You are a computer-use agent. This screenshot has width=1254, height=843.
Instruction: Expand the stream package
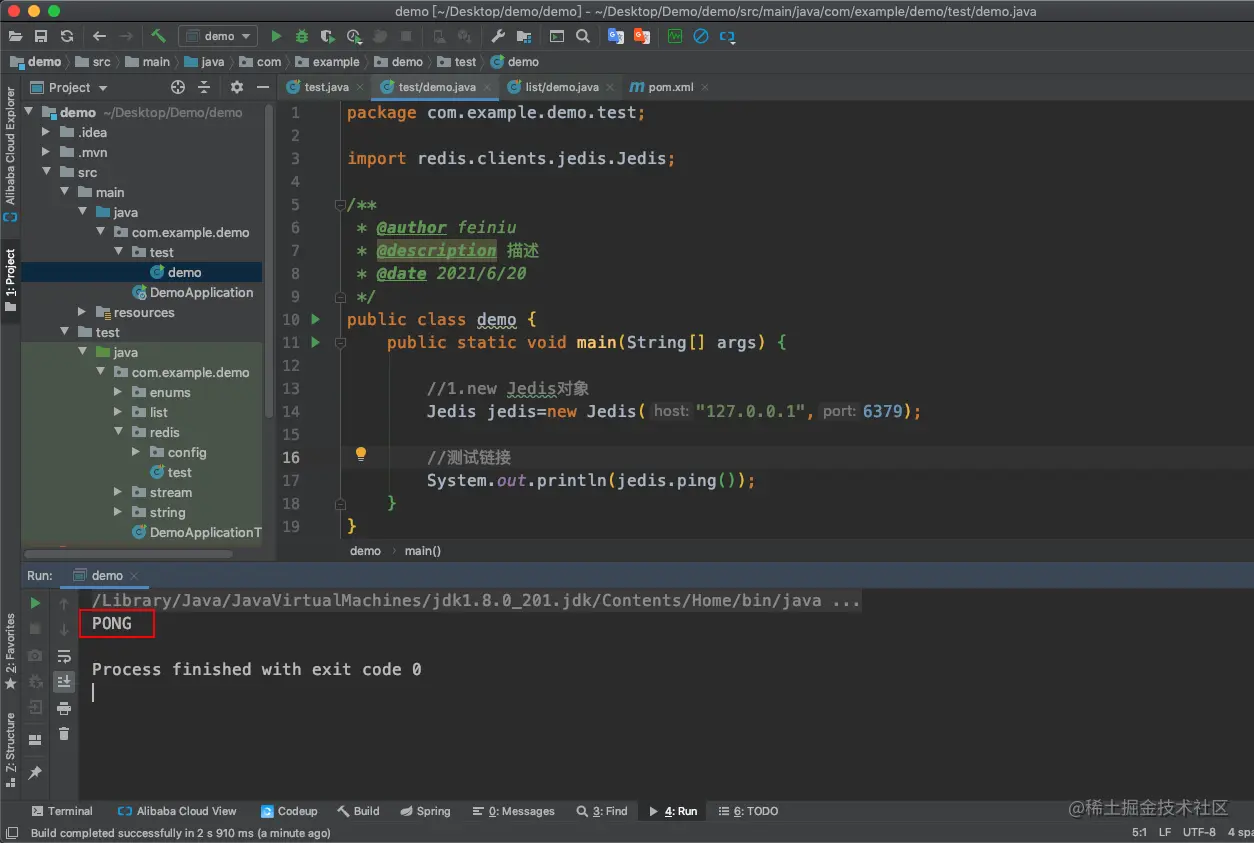point(118,492)
